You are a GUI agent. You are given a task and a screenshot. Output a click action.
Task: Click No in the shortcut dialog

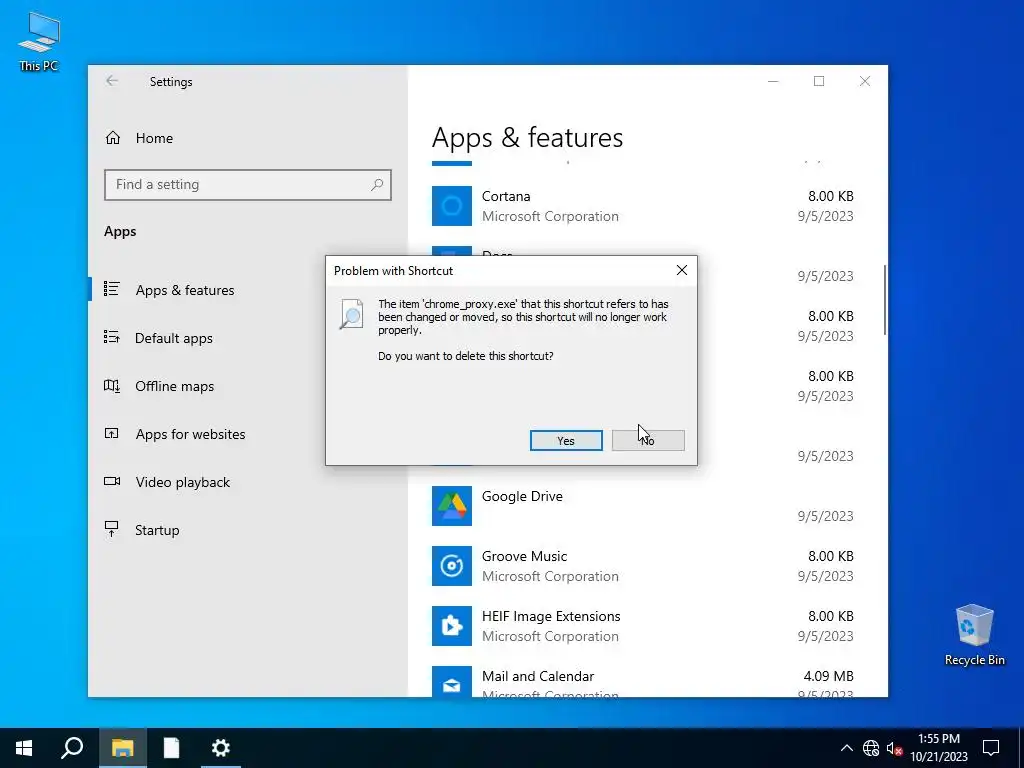[648, 441]
